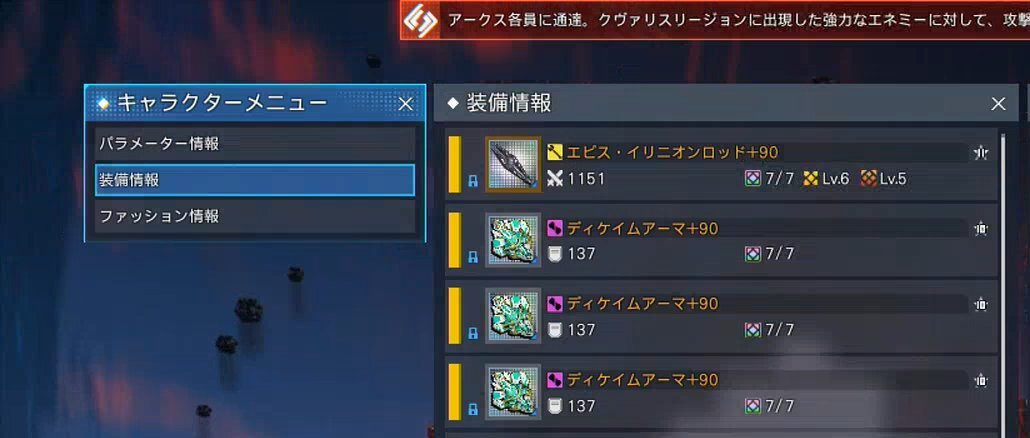This screenshot has height=438, width=1030.
Task: Click the pink armor-type icon of the first armor
Action: 555,229
